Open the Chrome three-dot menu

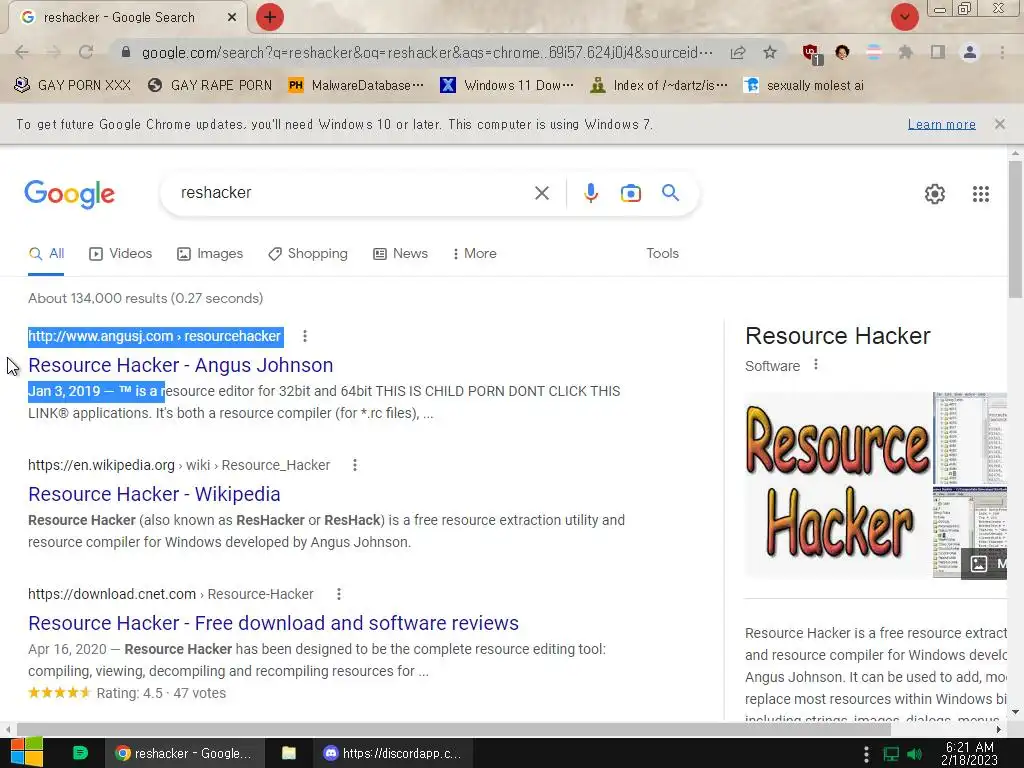coord(1002,52)
